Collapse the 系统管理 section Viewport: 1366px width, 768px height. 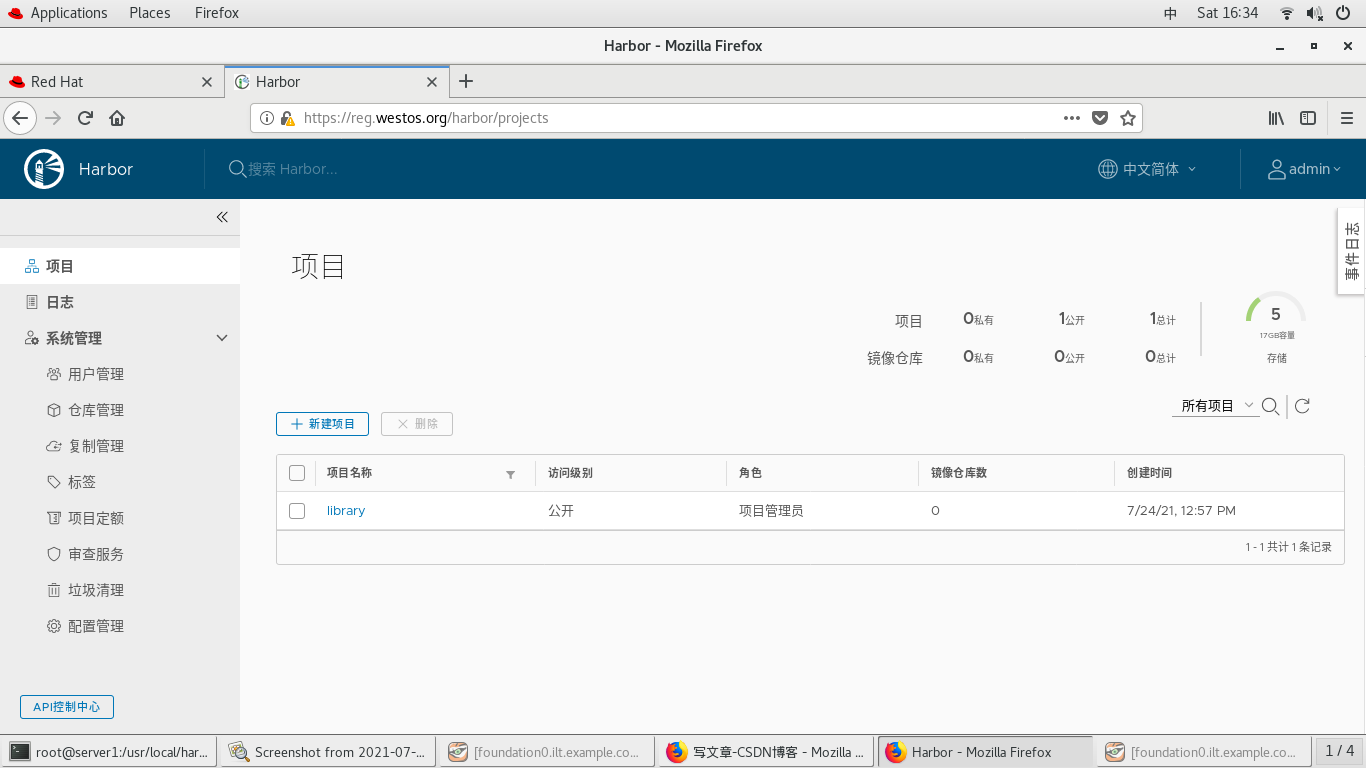pyautogui.click(x=222, y=338)
